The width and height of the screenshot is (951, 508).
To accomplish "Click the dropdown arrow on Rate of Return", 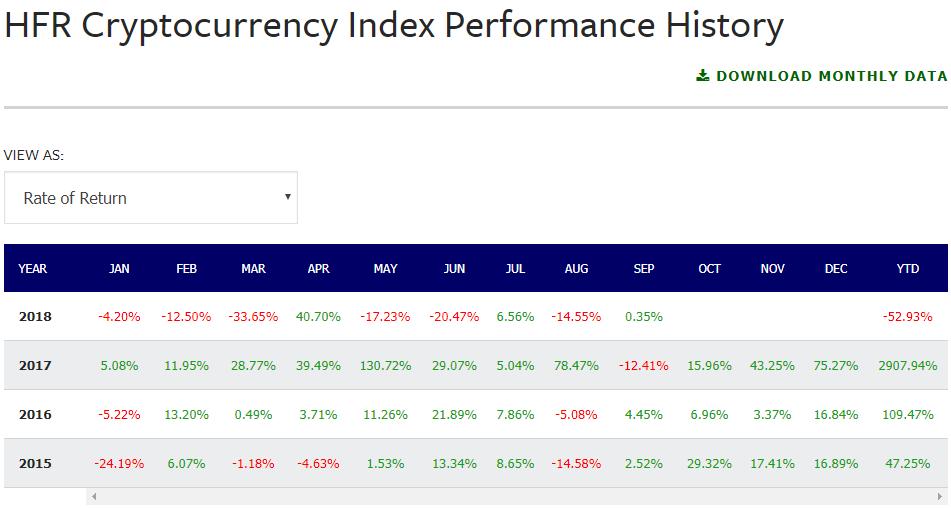I will (288, 197).
